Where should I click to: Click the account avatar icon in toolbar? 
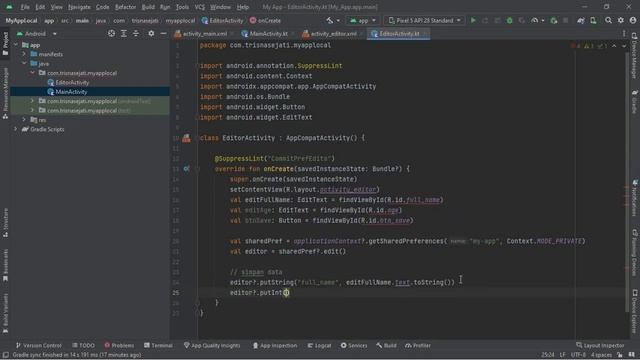[633, 20]
